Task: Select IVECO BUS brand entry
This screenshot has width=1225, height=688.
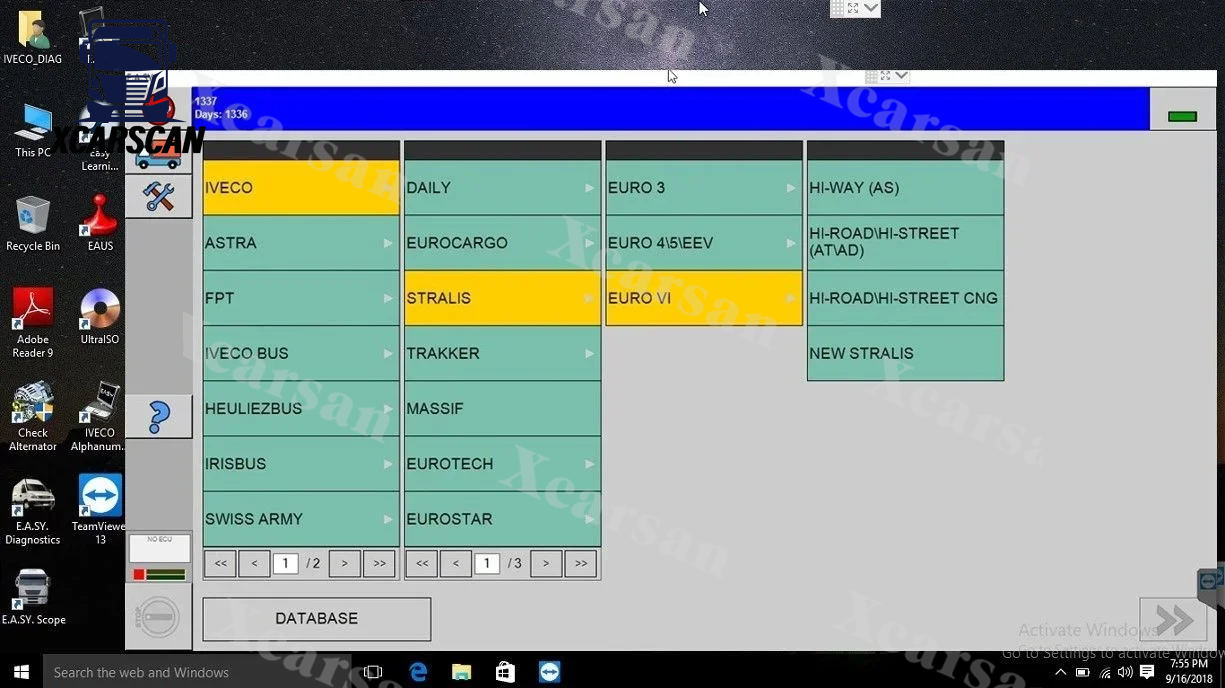Action: (x=301, y=353)
